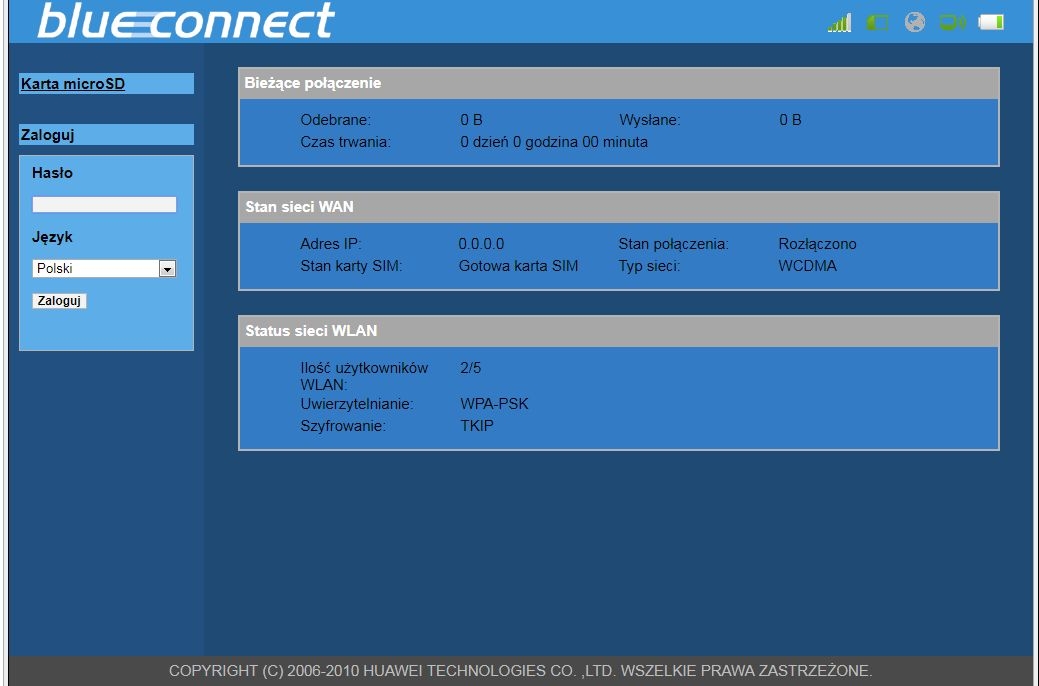Click the battery level icon

(x=991, y=23)
